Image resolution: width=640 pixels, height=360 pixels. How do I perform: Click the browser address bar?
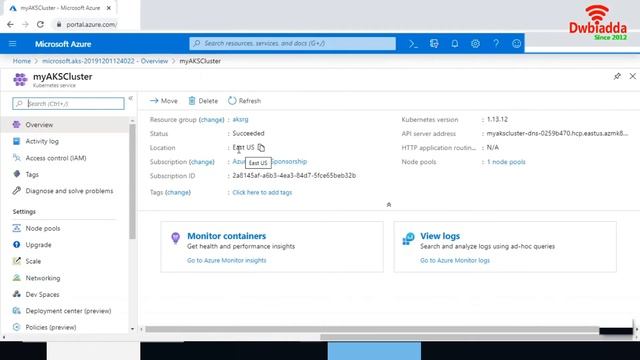tap(92, 24)
